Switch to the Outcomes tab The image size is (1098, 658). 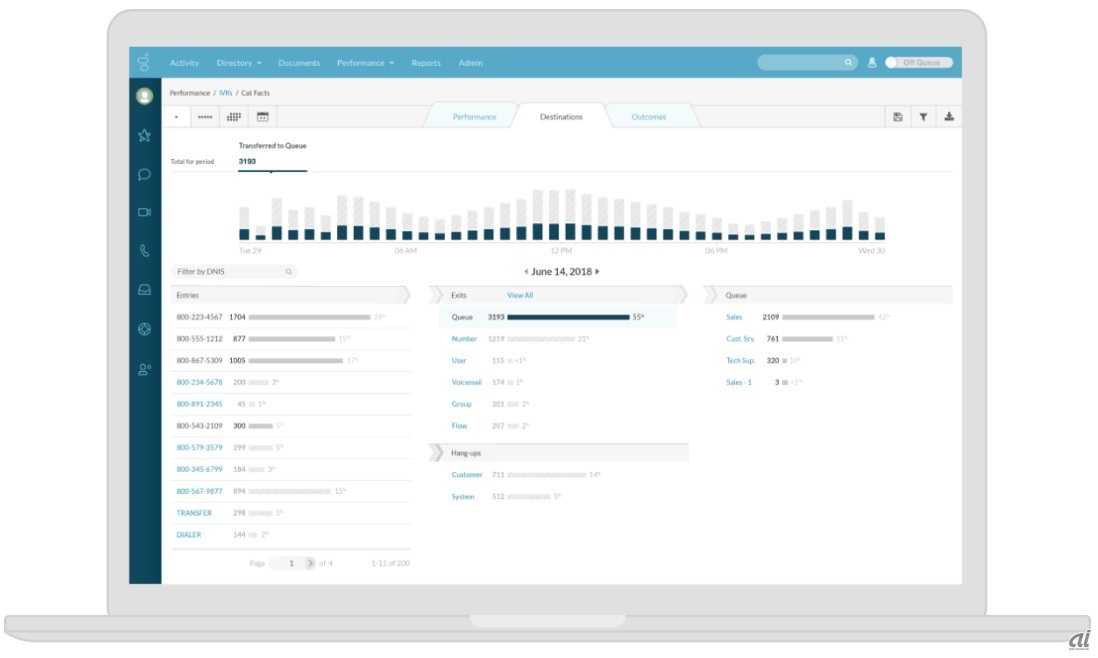pos(648,117)
